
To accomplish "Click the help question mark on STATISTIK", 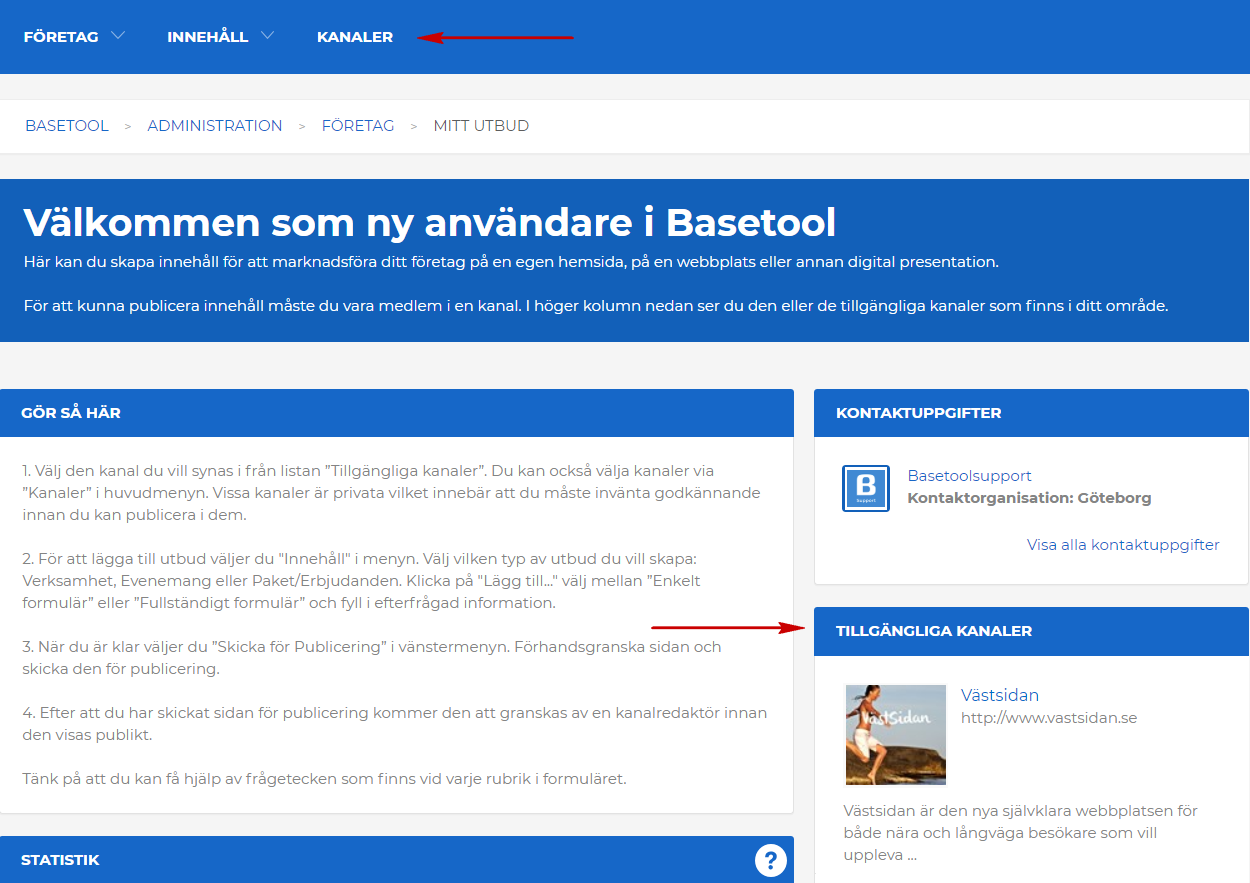I will click(x=771, y=860).
